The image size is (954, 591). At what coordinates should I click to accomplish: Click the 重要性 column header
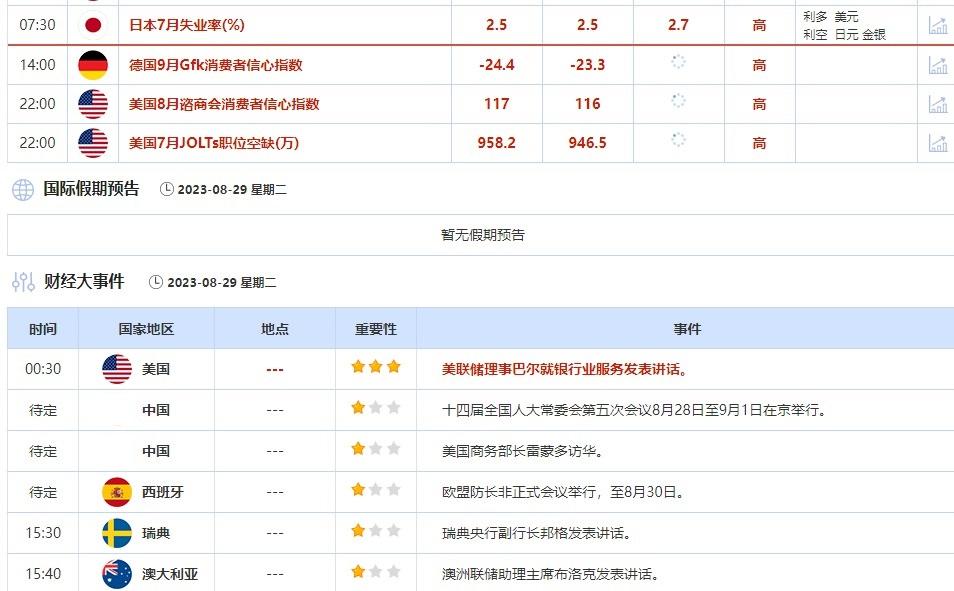point(374,328)
